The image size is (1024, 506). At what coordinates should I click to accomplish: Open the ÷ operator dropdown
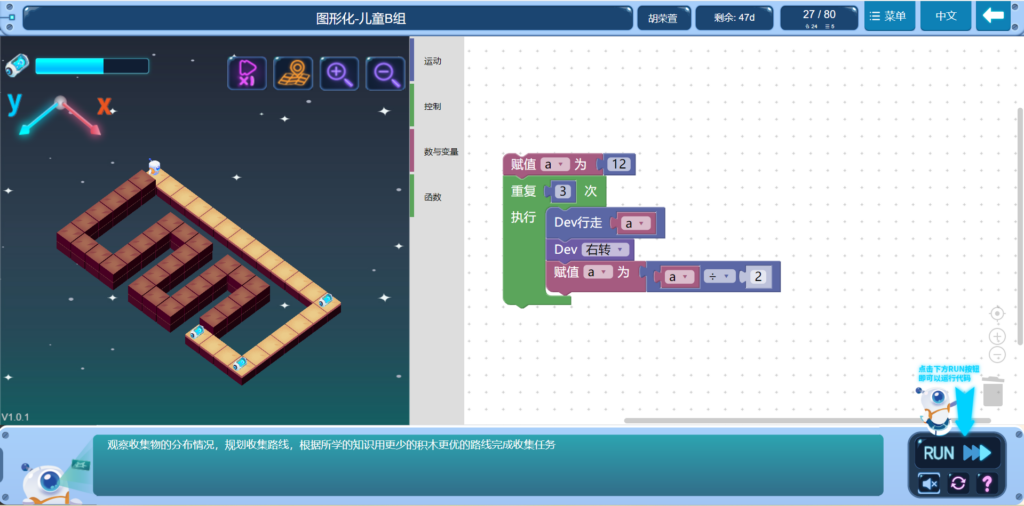720,276
